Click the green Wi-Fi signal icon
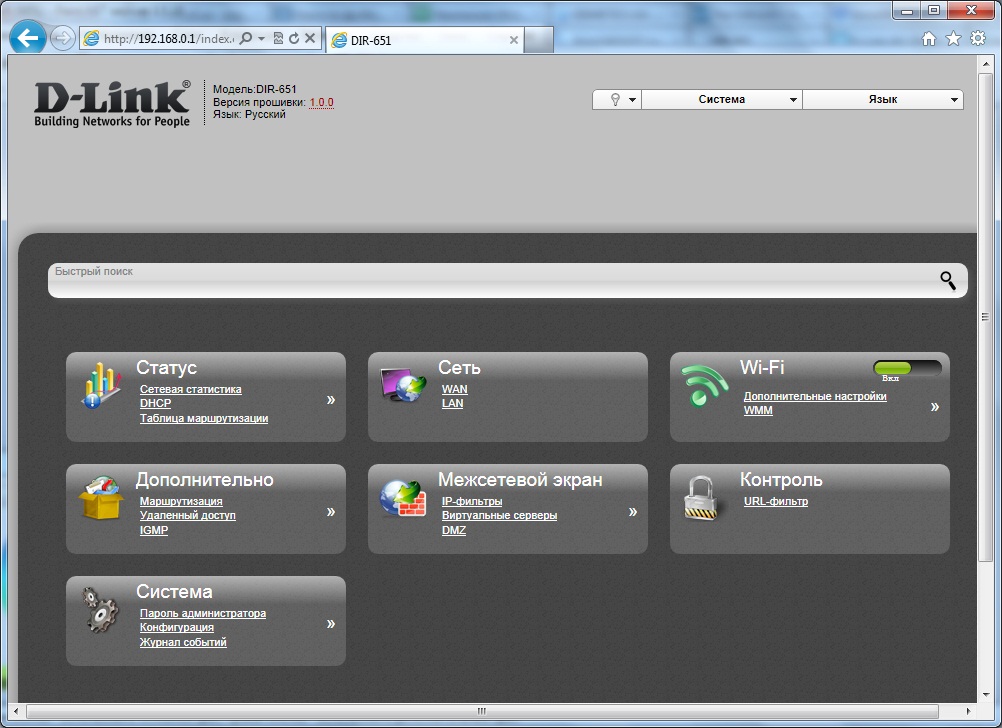 pyautogui.click(x=705, y=386)
